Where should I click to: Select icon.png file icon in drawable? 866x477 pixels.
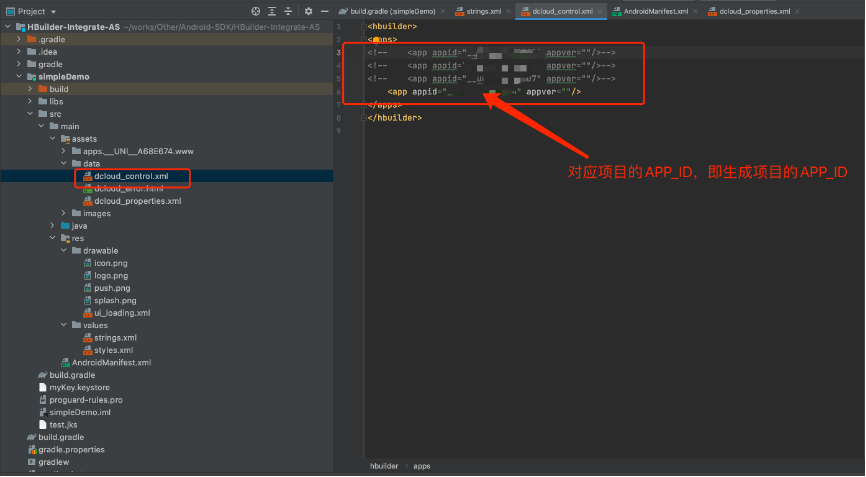(87, 263)
